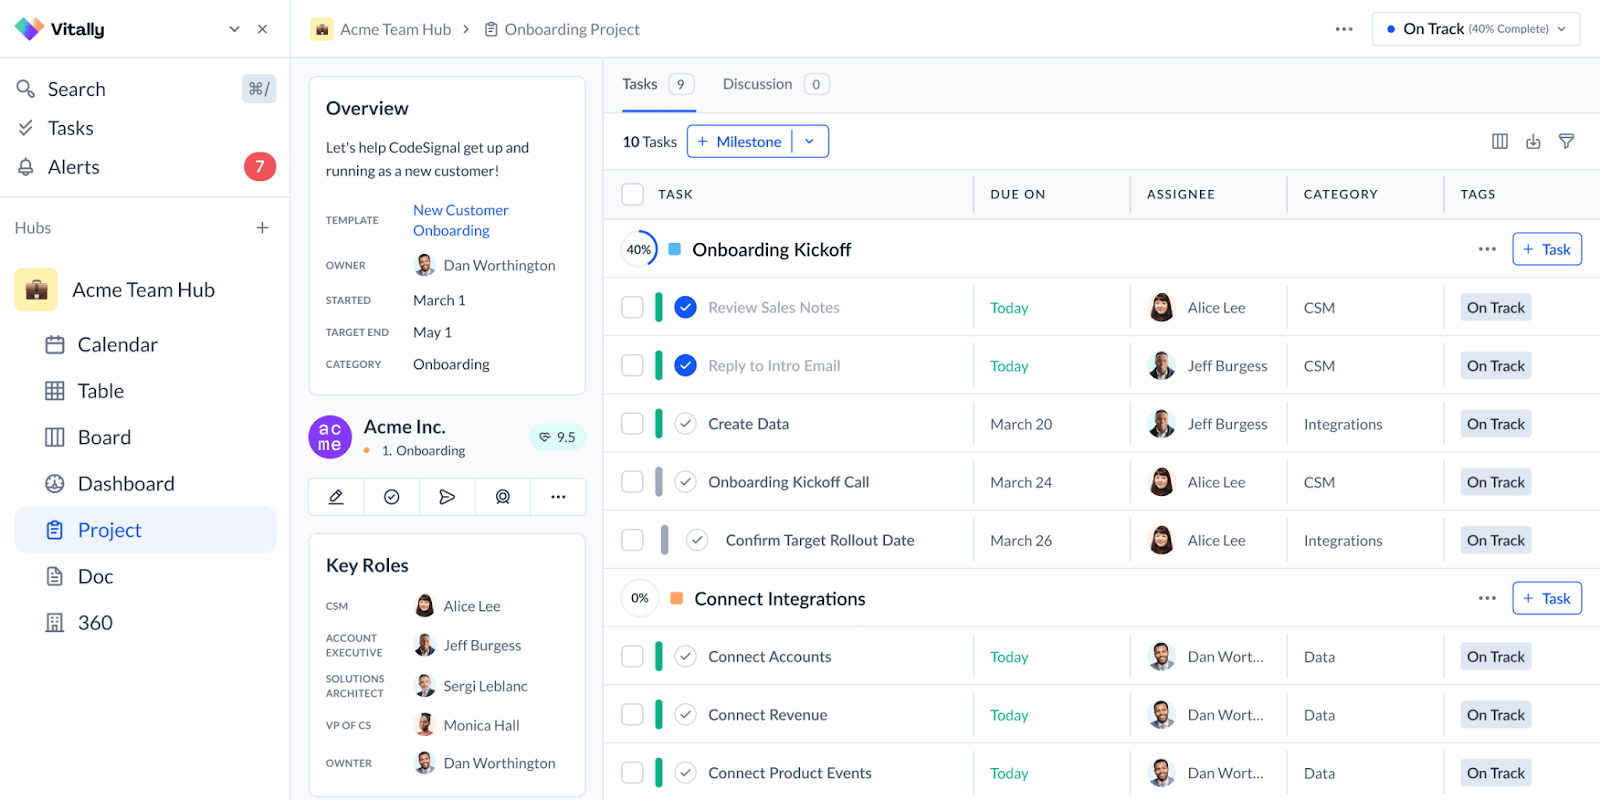
Task: Click the edit pencil icon under Acme Inc.
Action: click(336, 497)
